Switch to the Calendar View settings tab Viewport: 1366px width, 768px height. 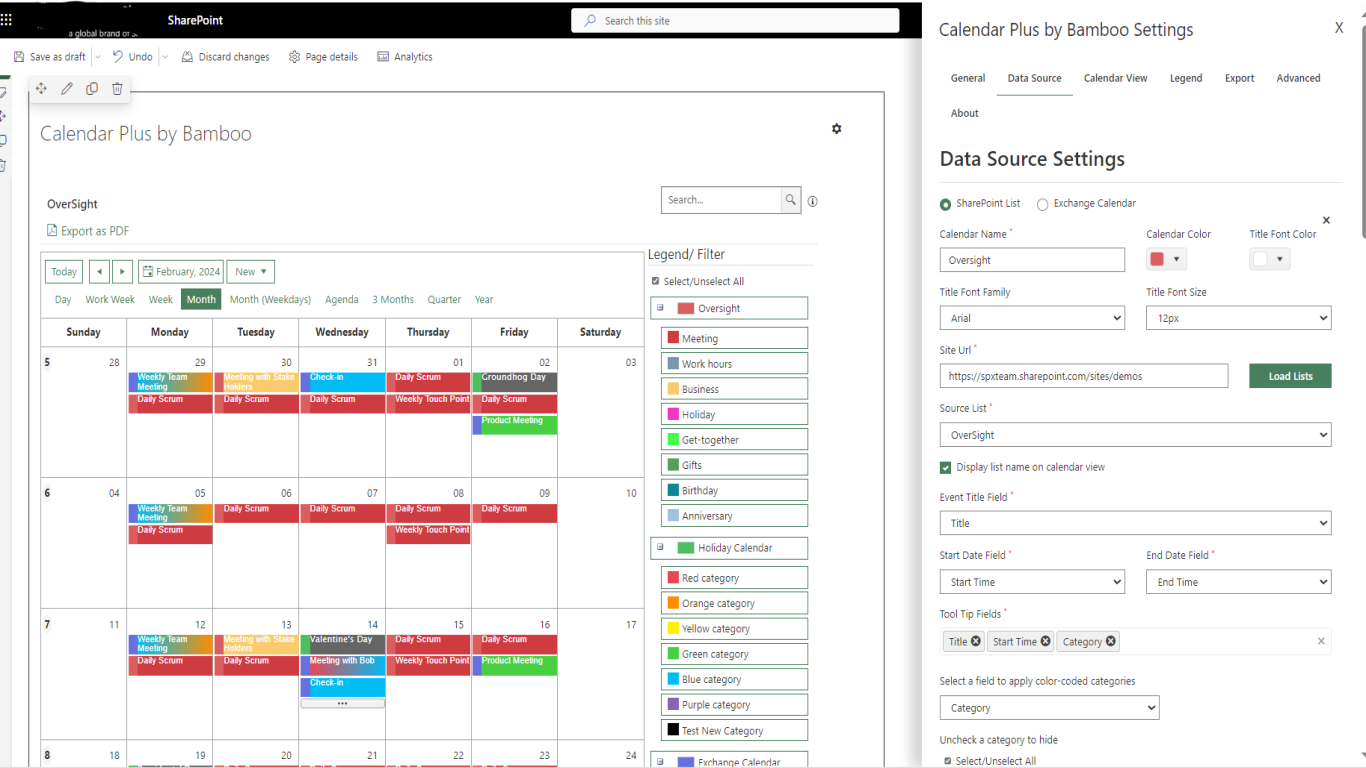click(1115, 78)
